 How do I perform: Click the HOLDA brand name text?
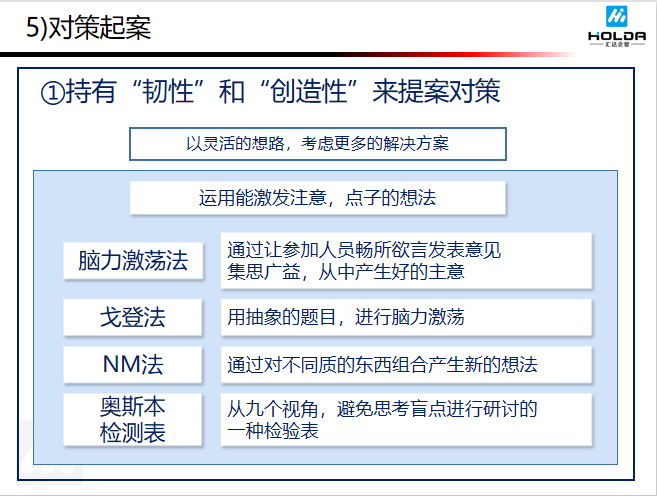(x=617, y=33)
